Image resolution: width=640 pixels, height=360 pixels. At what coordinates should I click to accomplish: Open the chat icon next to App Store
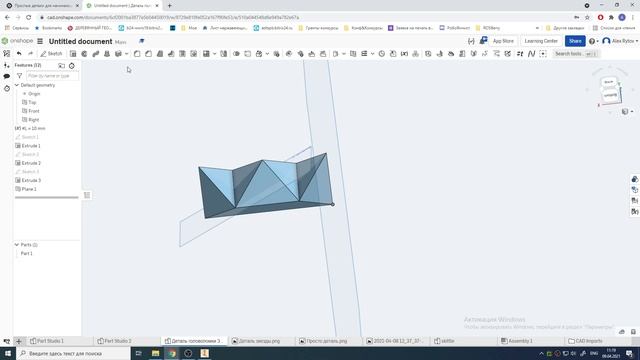pyautogui.click(x=483, y=40)
